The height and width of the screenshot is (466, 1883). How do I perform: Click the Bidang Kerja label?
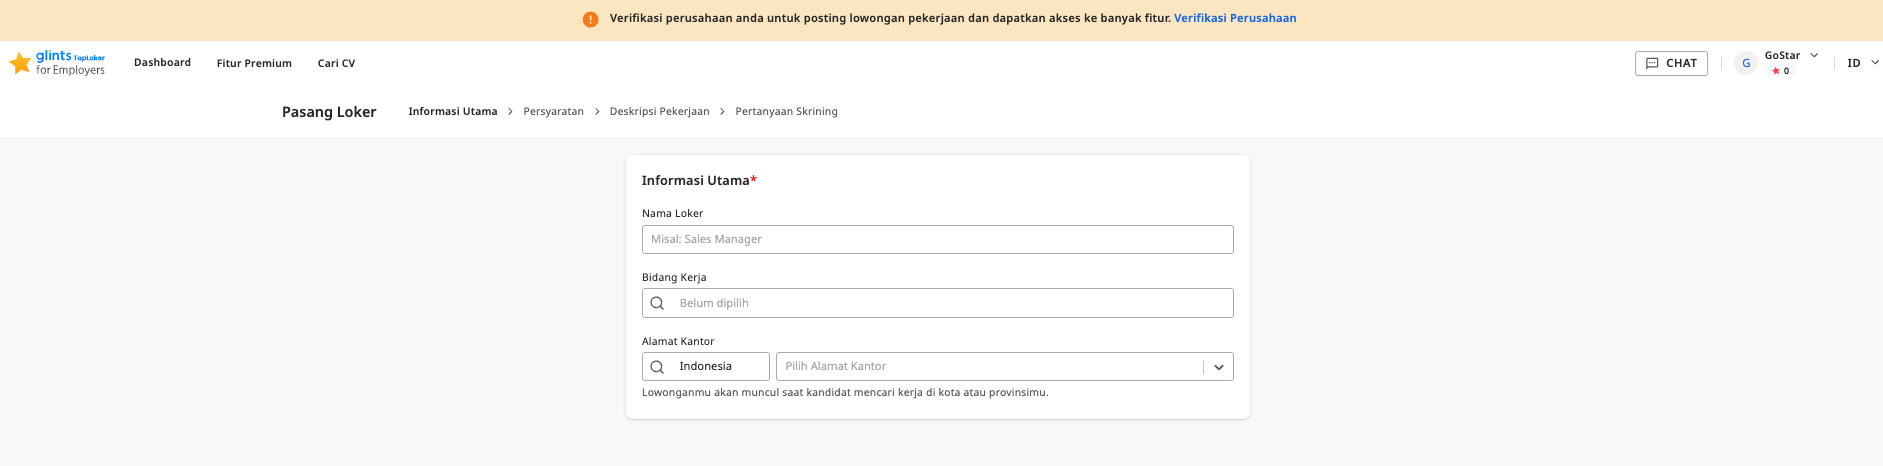click(674, 277)
